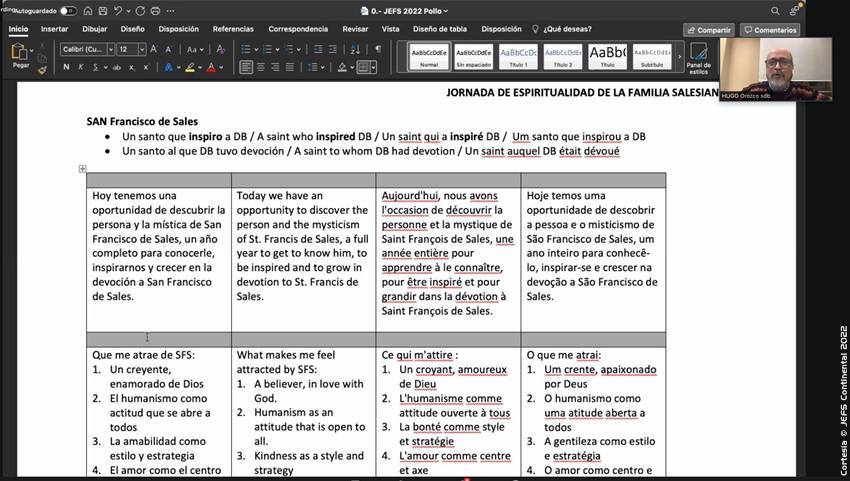Click the Pegar paste icon
Screen dimensions: 850x481
tap(19, 52)
